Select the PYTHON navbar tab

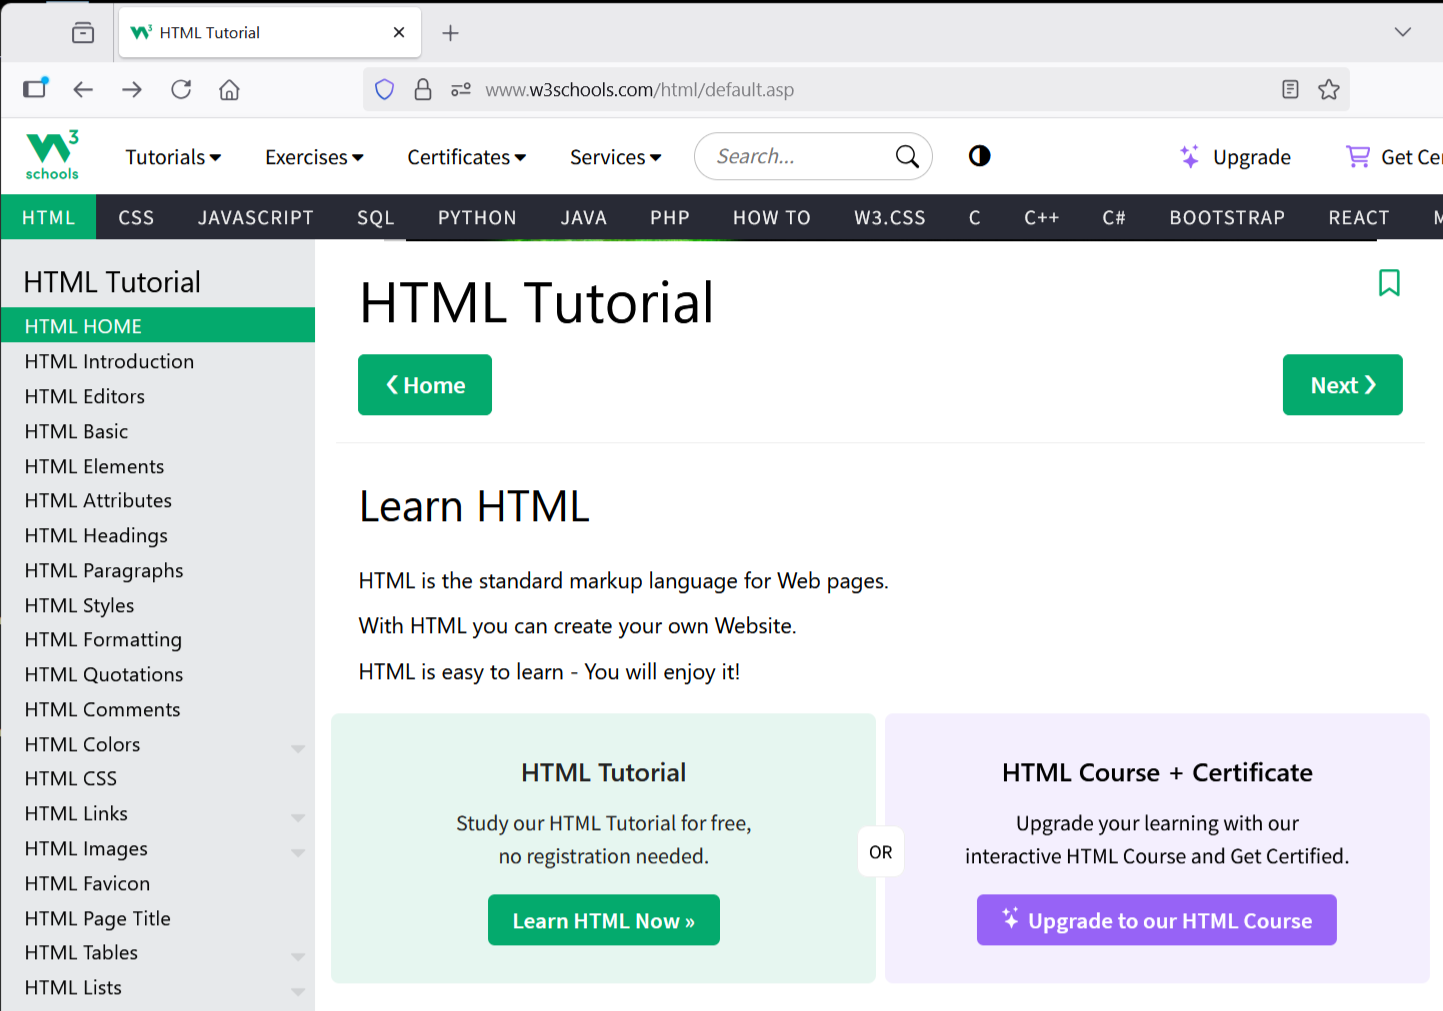point(477,217)
